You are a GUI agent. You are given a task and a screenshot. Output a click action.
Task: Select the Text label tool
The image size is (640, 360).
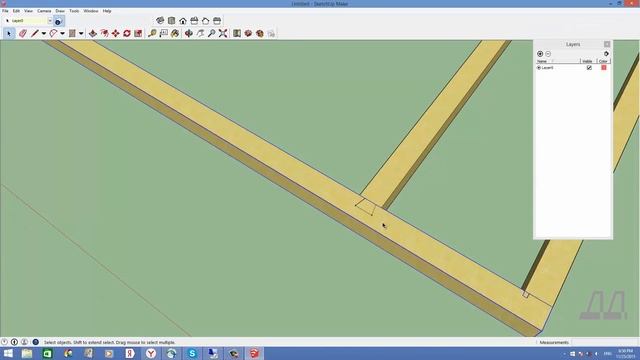(x=164, y=33)
